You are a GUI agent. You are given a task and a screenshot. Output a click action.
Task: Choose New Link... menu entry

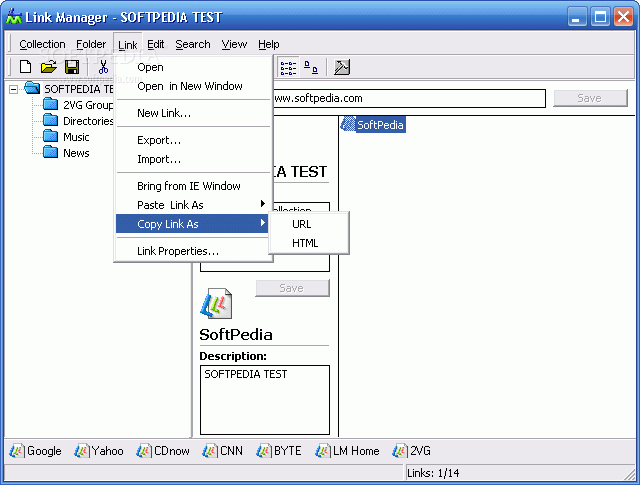coord(192,113)
